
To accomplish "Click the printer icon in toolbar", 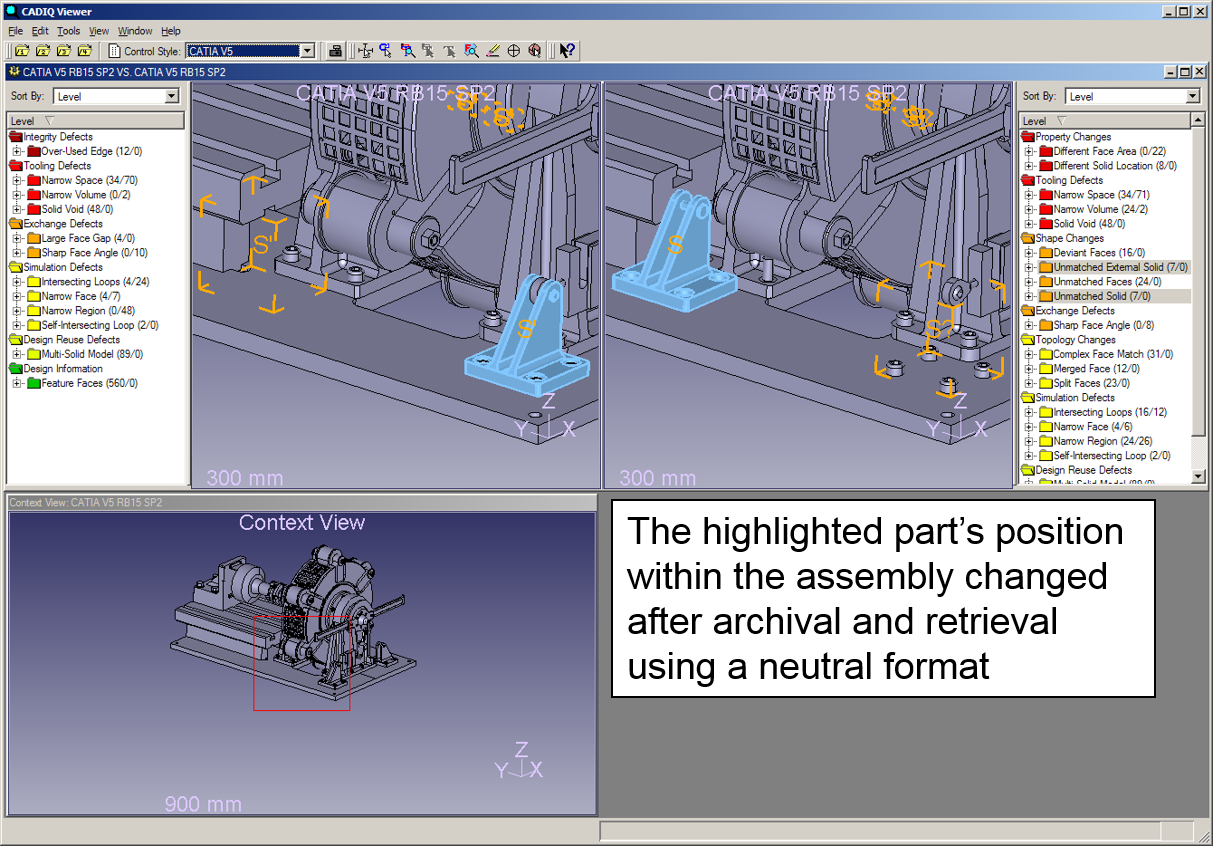I will pyautogui.click(x=336, y=50).
